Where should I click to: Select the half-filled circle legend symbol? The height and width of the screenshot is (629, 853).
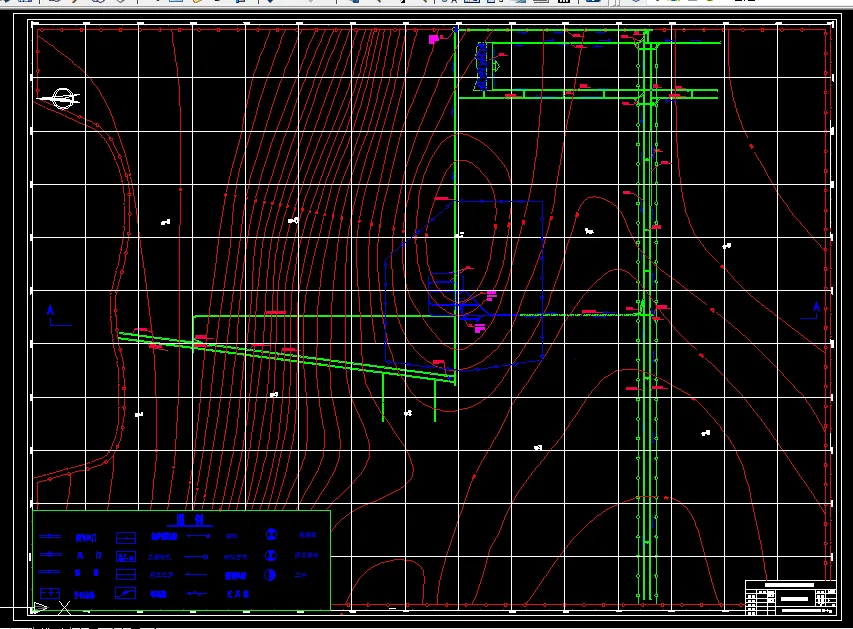(270, 575)
